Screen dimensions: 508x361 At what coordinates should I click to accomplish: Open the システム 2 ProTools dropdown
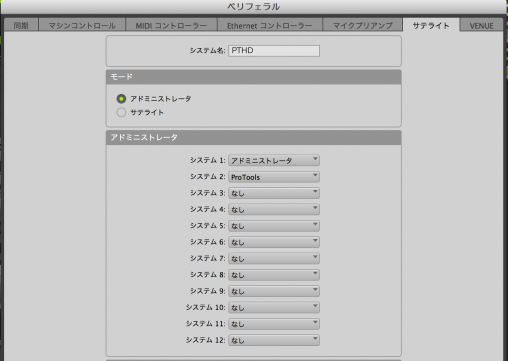pyautogui.click(x=274, y=177)
